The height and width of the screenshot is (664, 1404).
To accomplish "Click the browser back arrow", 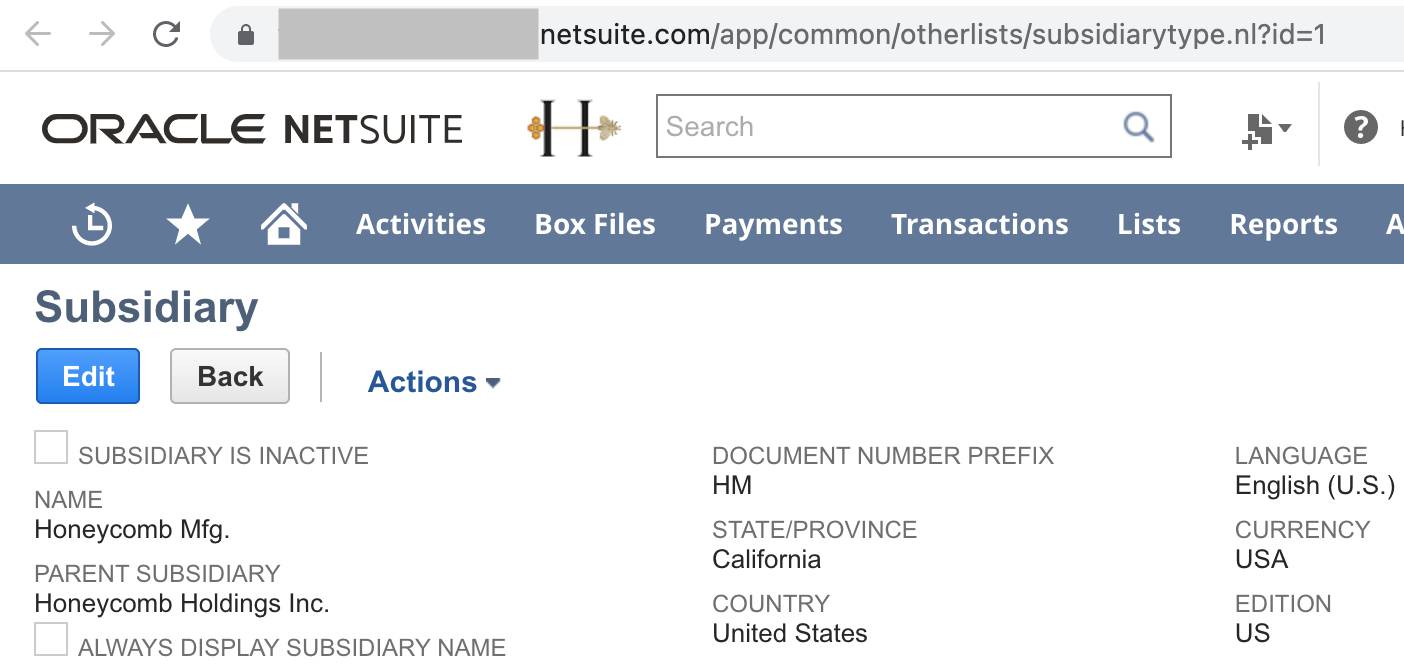I will point(38,35).
